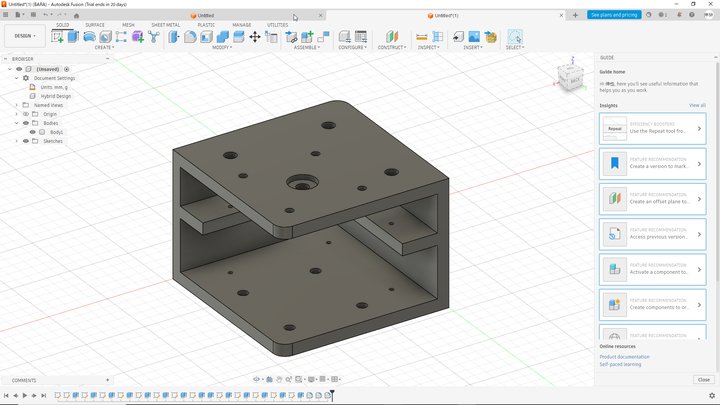
Task: Open the DESIGN workspace dropdown
Action: [x=25, y=36]
